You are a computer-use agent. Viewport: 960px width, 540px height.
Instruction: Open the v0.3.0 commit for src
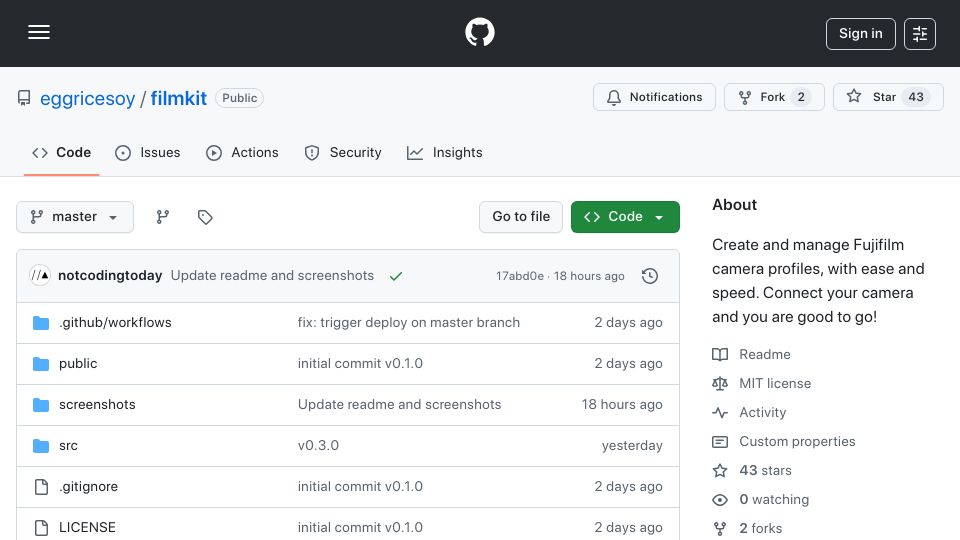tap(318, 446)
